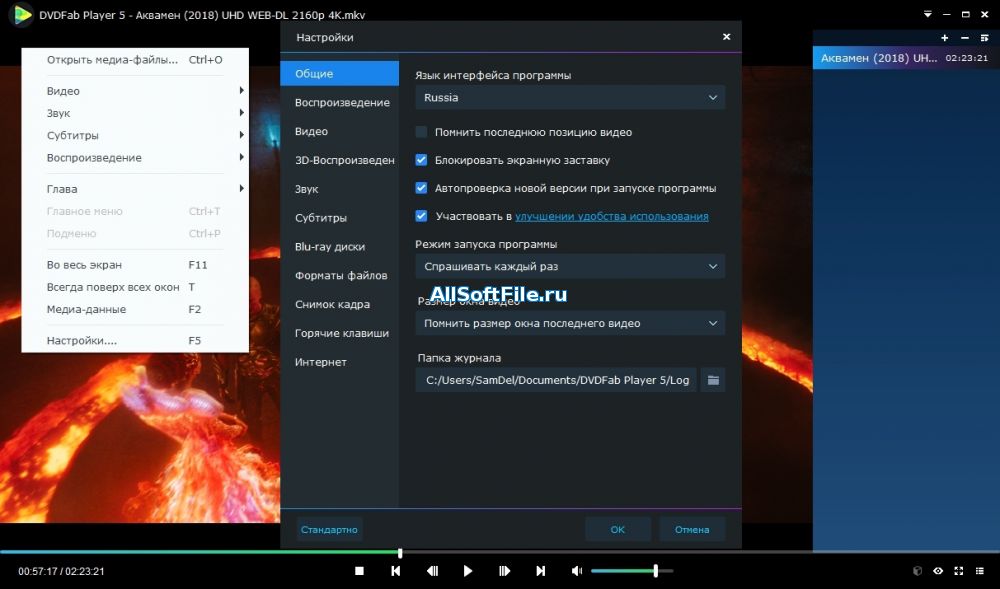This screenshot has height=589, width=1000.
Task: Click 'Настройки....' in the context menu
Action: point(135,340)
